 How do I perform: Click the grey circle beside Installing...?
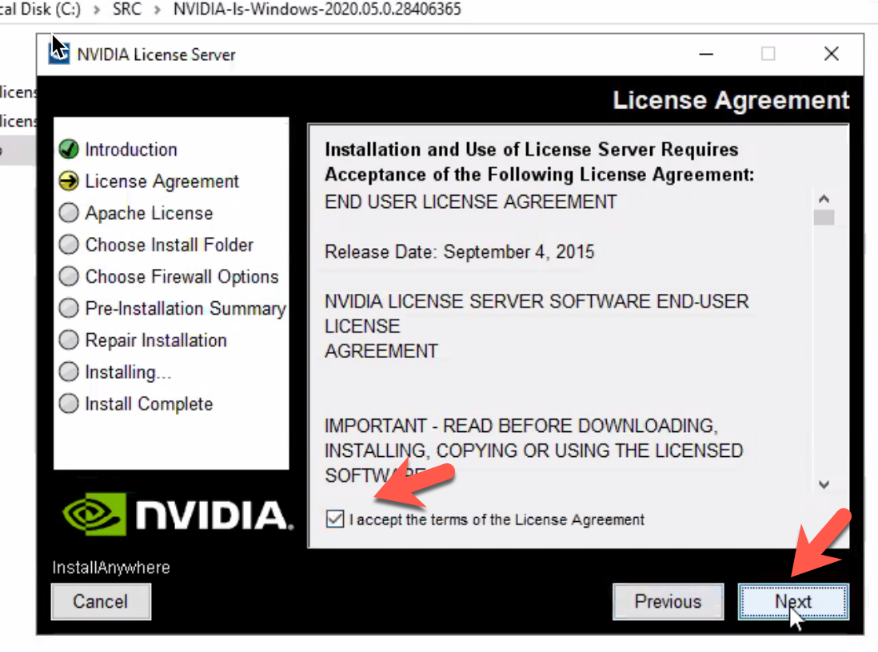click(69, 372)
